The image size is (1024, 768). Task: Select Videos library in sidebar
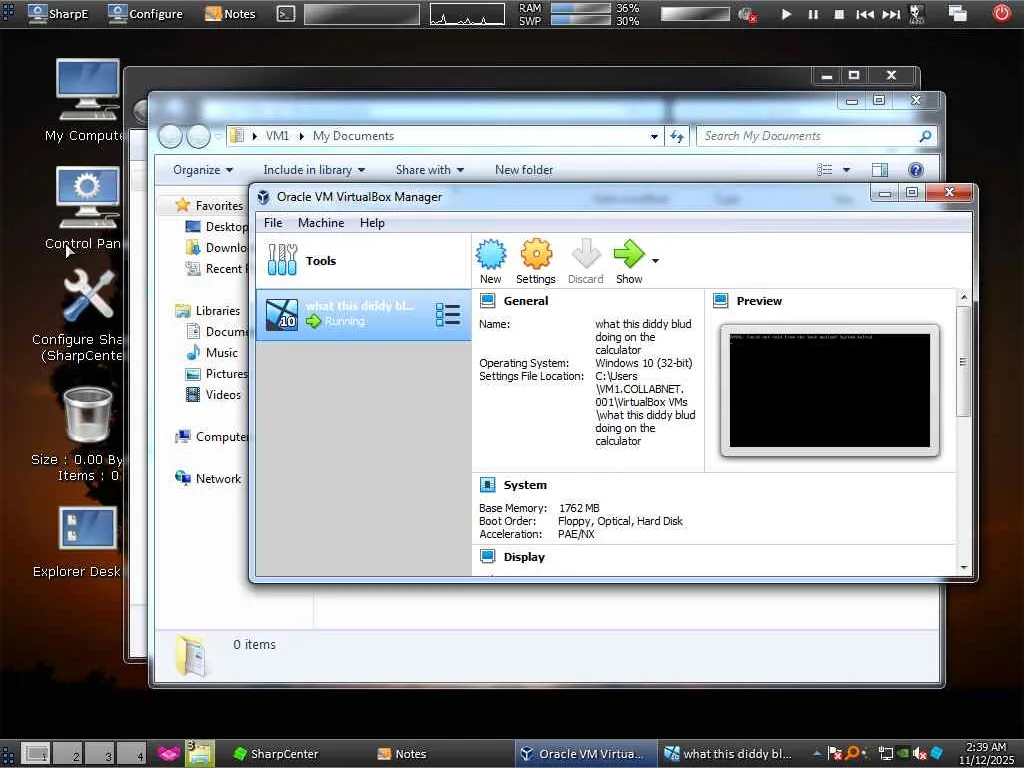[x=223, y=394]
